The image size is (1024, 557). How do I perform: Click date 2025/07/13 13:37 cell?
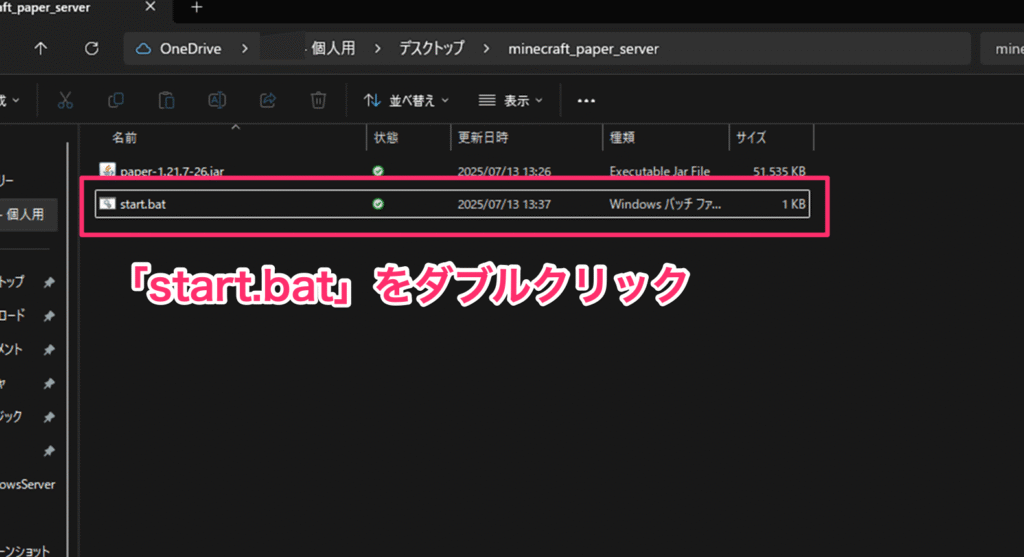504,204
